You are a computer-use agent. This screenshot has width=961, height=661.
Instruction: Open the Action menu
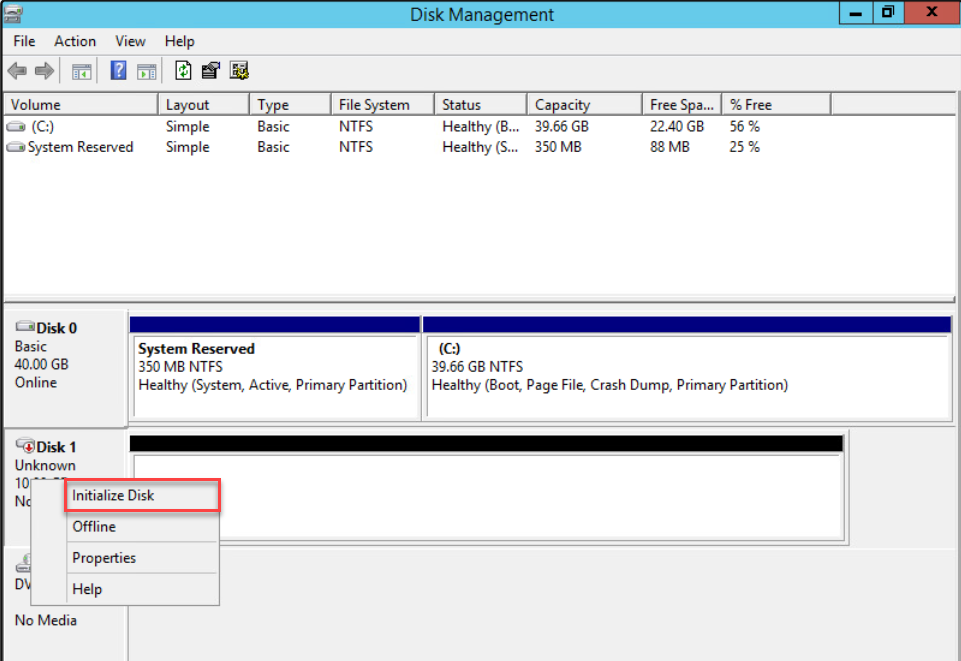point(74,41)
